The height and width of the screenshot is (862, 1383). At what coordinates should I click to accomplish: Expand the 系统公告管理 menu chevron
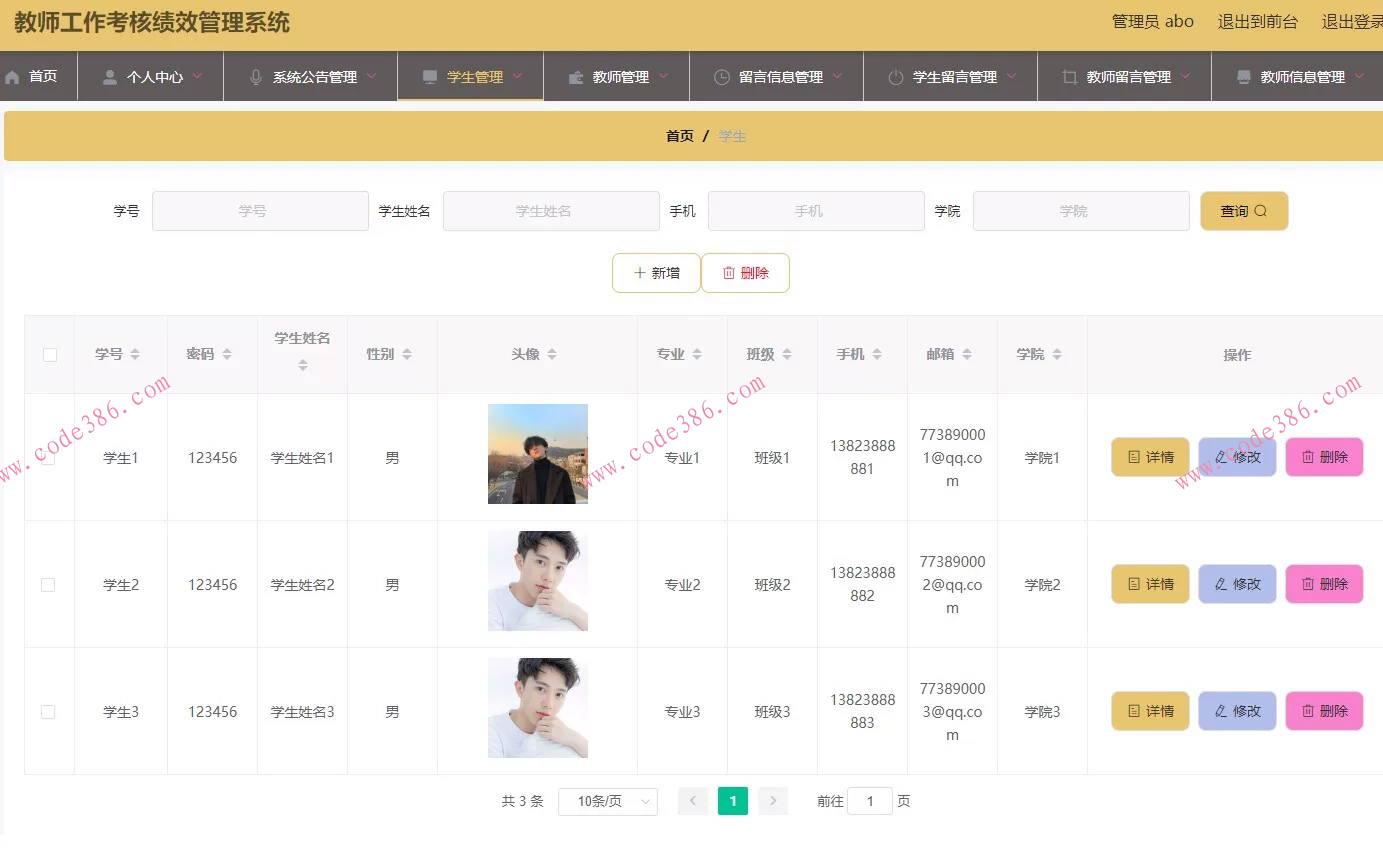pyautogui.click(x=371, y=76)
